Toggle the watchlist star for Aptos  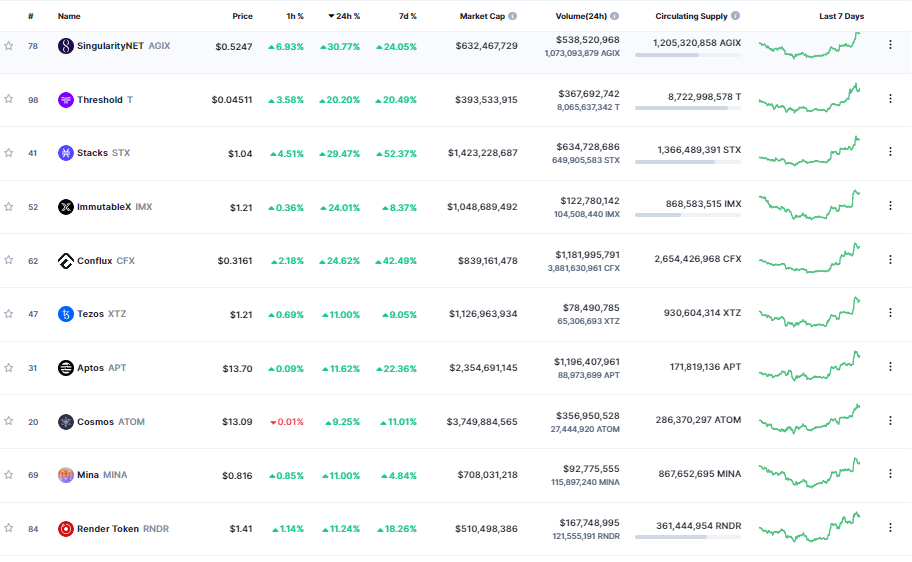pos(9,368)
